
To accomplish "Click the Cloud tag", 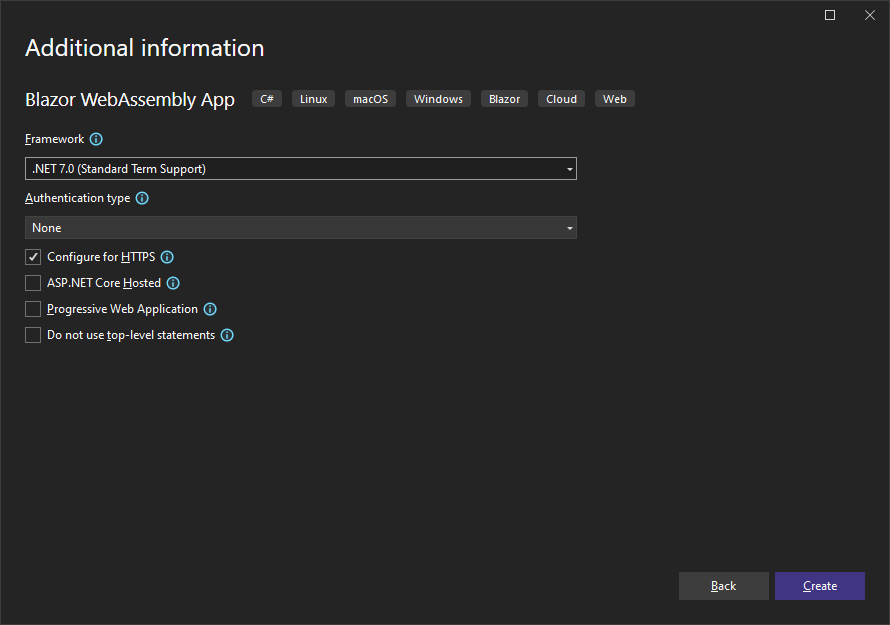I will click(x=561, y=99).
